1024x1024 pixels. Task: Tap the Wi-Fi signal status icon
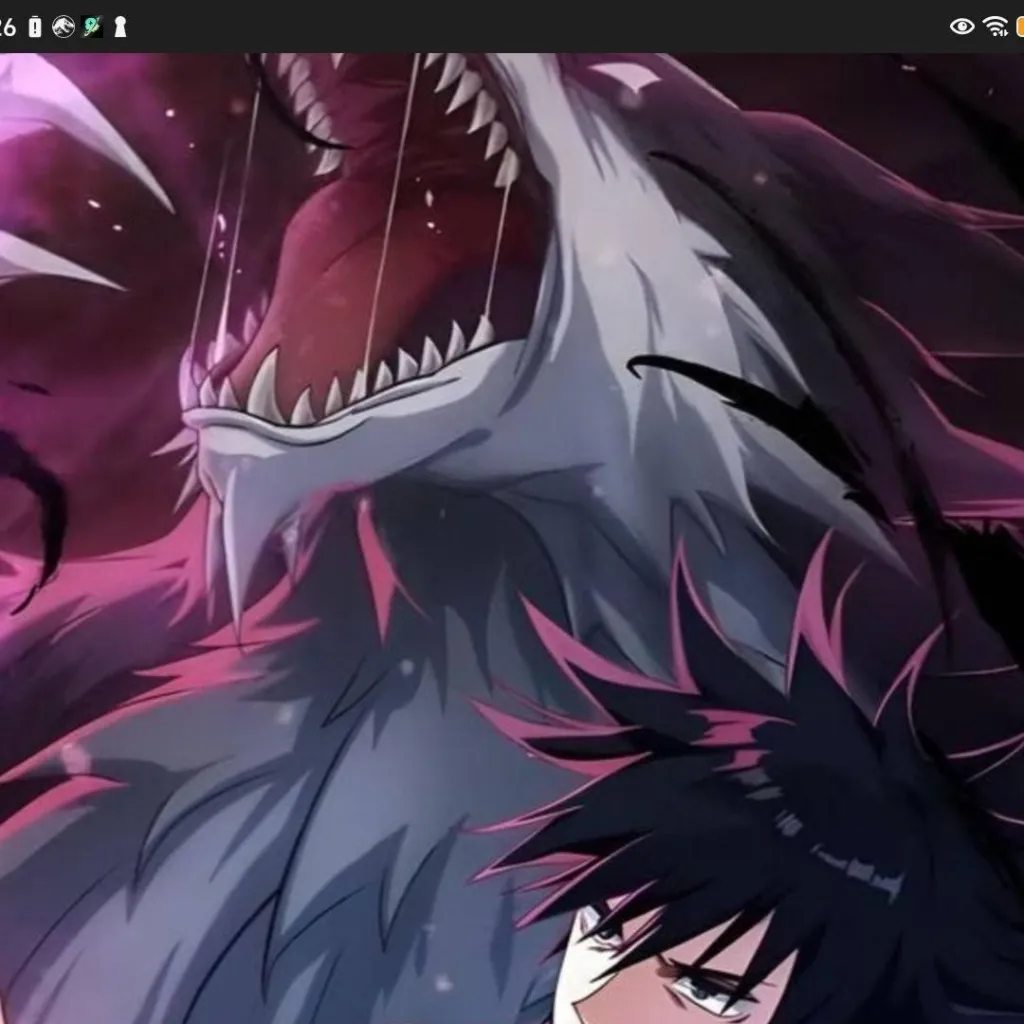(x=995, y=27)
